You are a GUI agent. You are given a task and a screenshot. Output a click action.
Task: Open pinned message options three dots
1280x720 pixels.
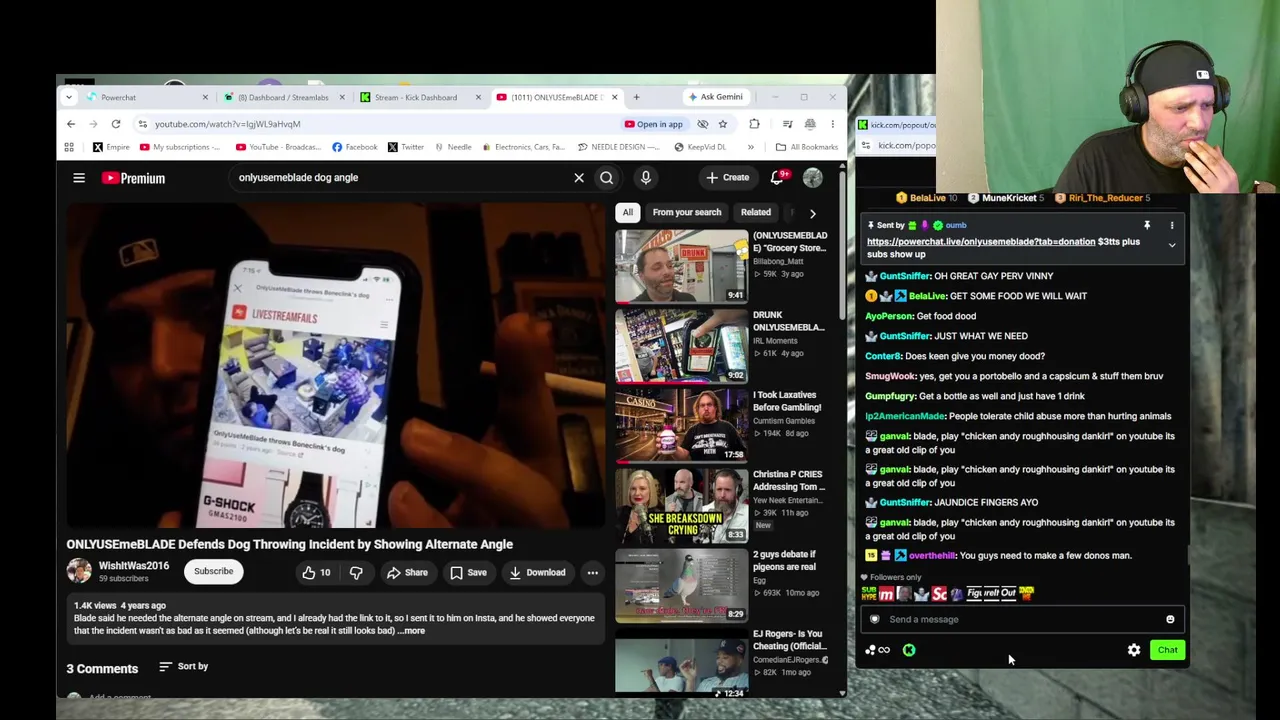click(x=1172, y=225)
